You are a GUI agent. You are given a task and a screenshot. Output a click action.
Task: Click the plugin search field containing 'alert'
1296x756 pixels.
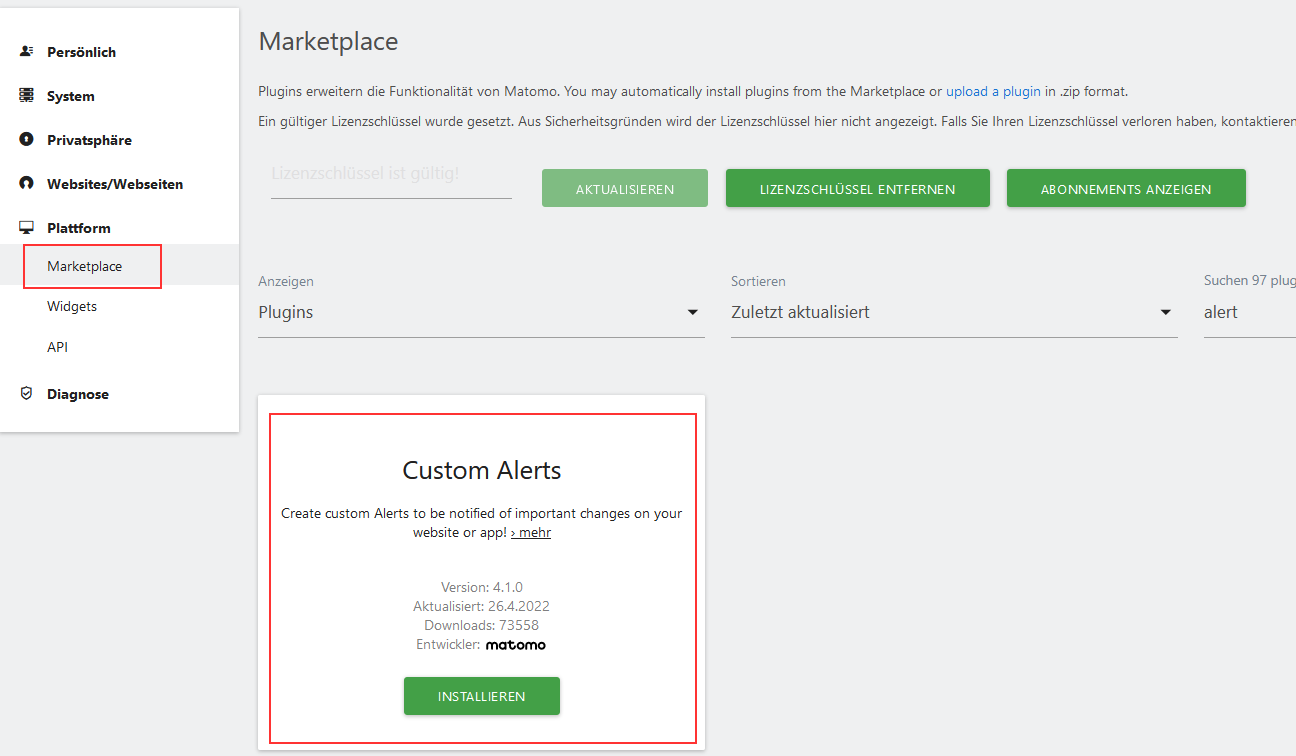pyautogui.click(x=1250, y=312)
